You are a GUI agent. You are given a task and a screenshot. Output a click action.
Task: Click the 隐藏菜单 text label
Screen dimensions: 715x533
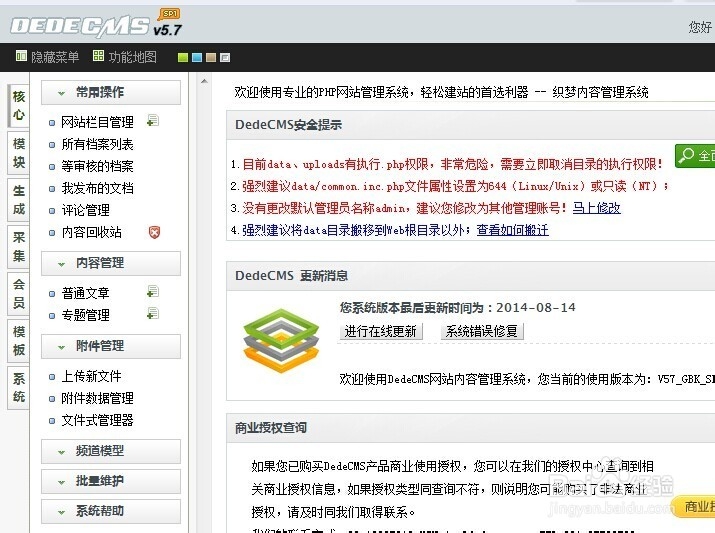[55, 57]
